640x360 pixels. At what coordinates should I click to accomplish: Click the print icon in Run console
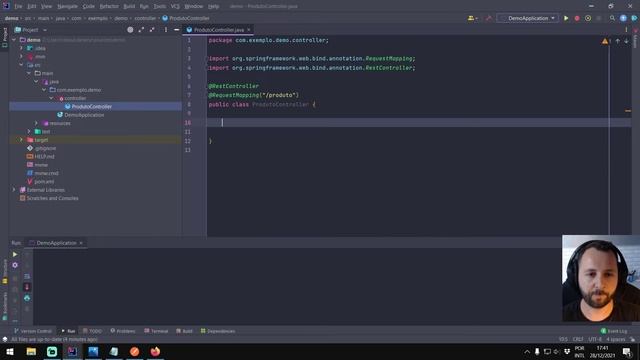(27, 298)
